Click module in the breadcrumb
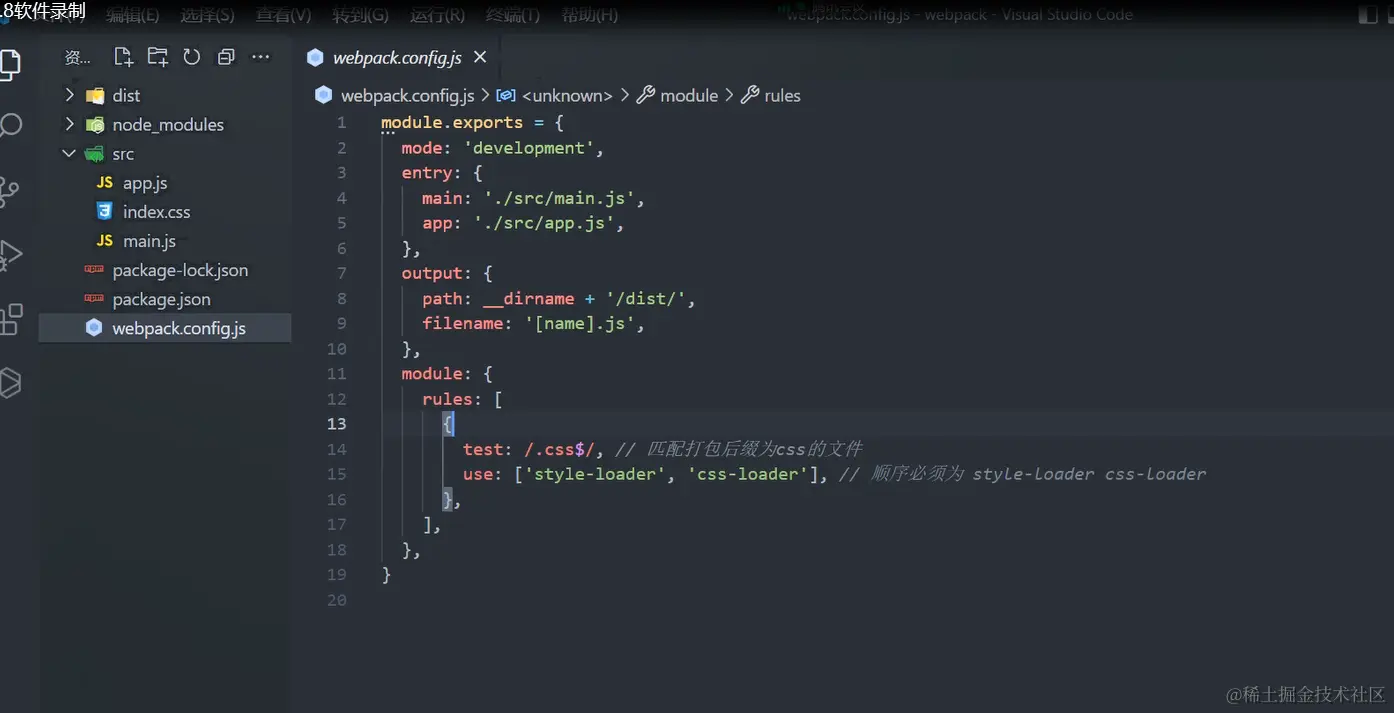Screen dimensions: 1394x713 pos(689,95)
